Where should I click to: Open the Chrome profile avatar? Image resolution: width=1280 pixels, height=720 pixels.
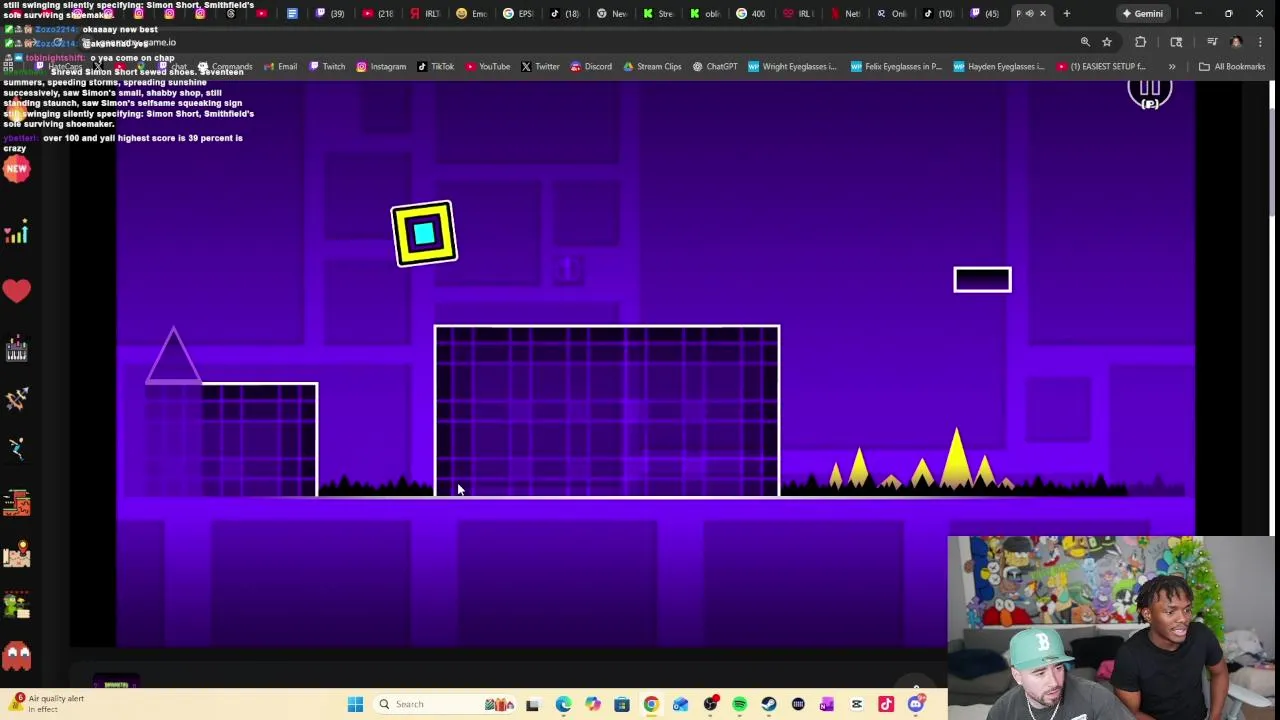click(x=1236, y=42)
